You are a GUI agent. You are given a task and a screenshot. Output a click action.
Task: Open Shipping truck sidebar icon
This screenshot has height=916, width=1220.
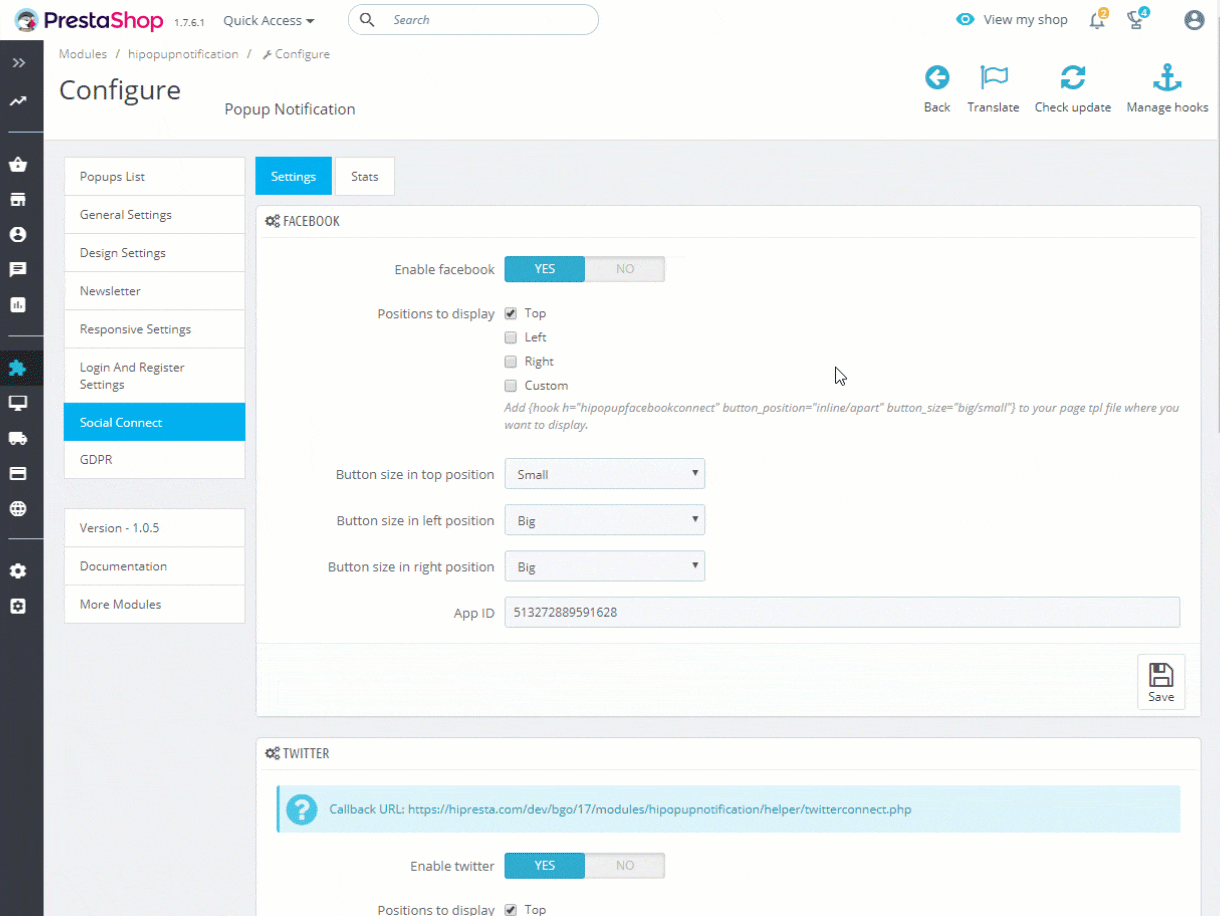(x=18, y=438)
